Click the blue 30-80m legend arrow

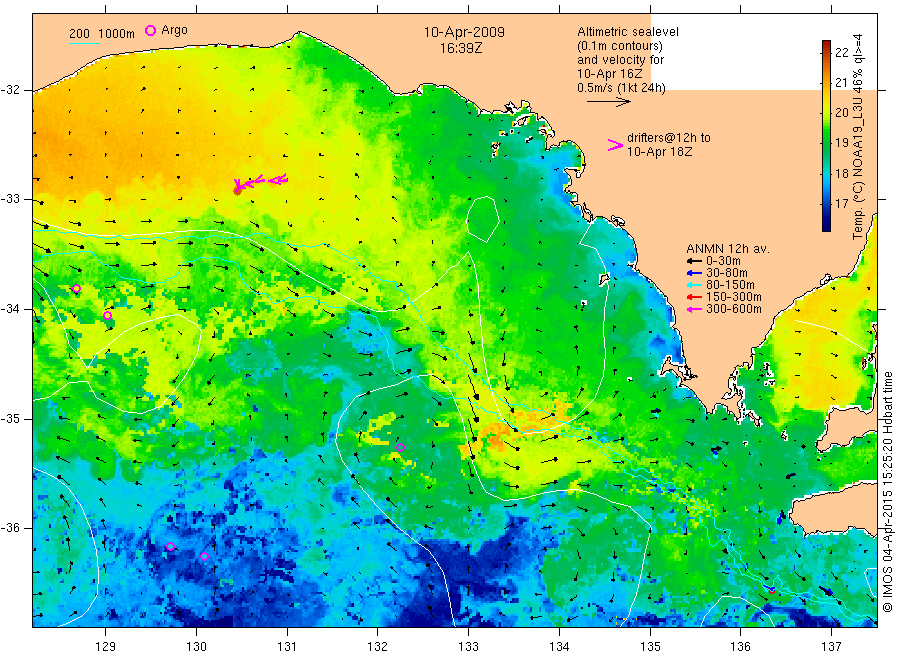click(x=695, y=273)
